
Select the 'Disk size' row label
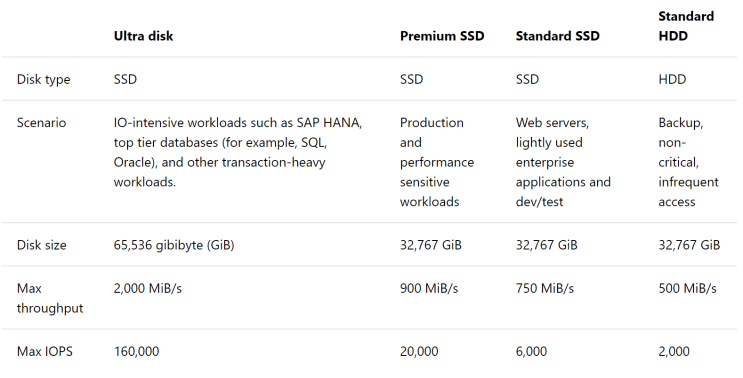tap(41, 245)
